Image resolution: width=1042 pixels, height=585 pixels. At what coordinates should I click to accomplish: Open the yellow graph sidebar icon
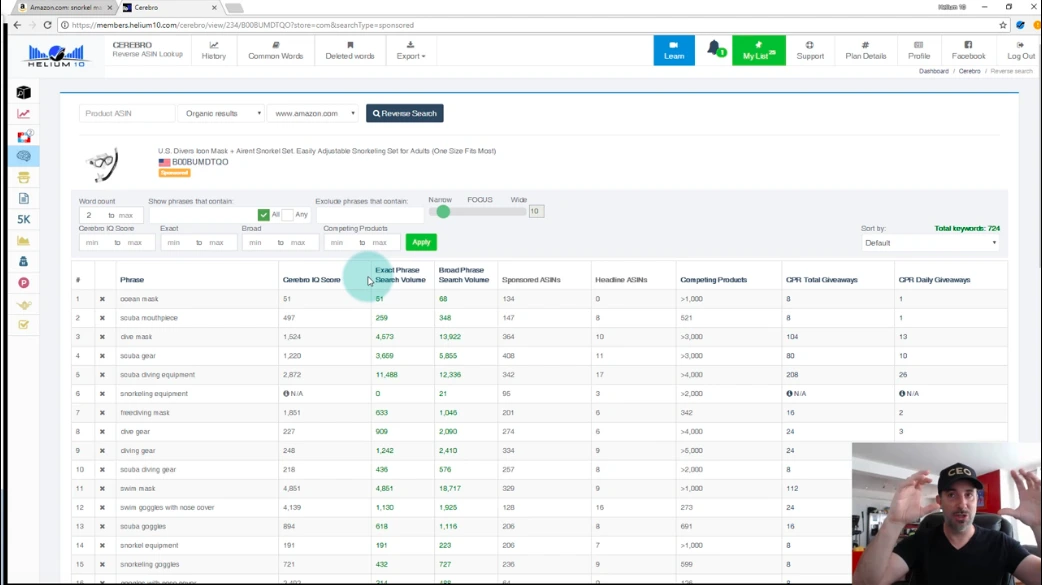click(23, 241)
